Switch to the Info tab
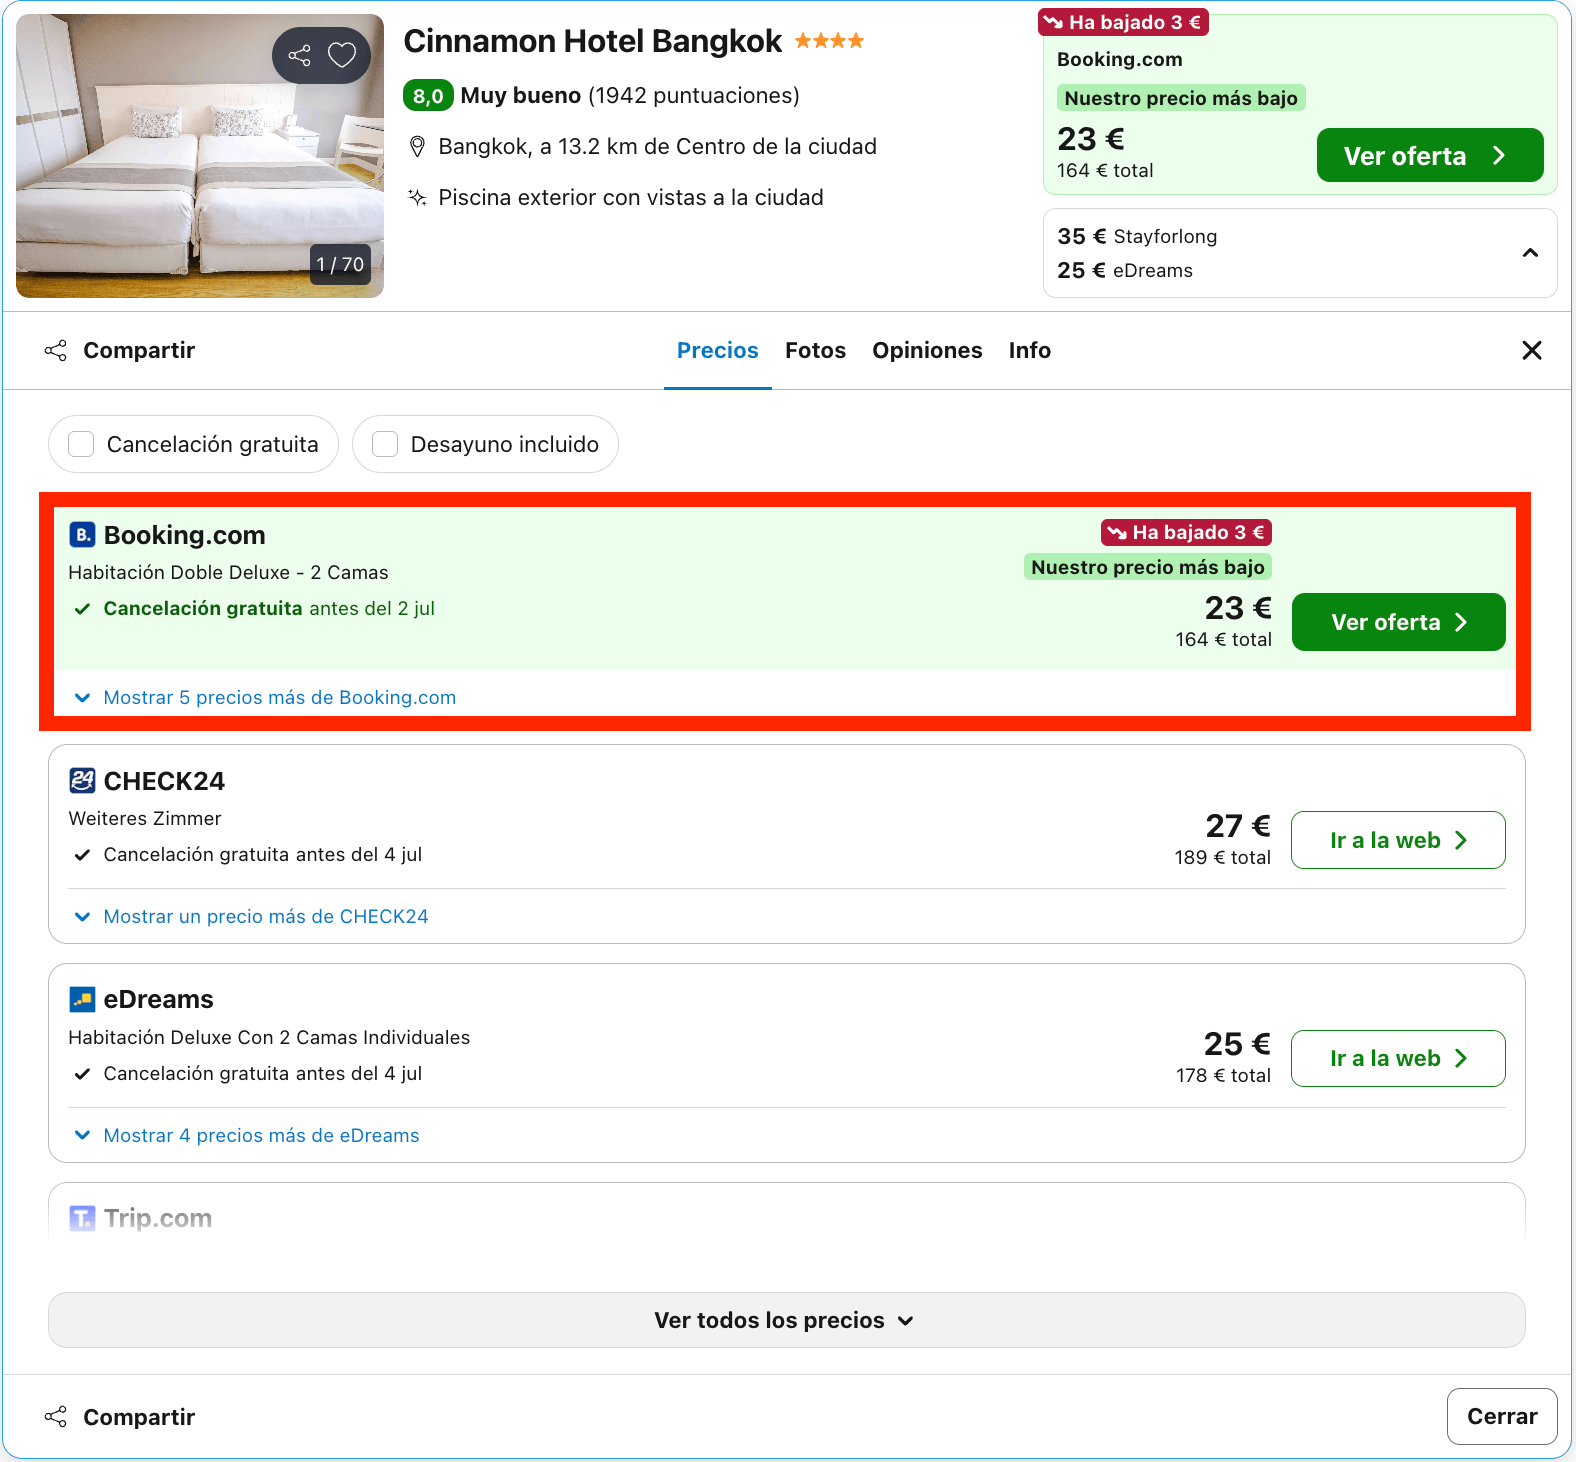The width and height of the screenshot is (1576, 1462). 1029,351
